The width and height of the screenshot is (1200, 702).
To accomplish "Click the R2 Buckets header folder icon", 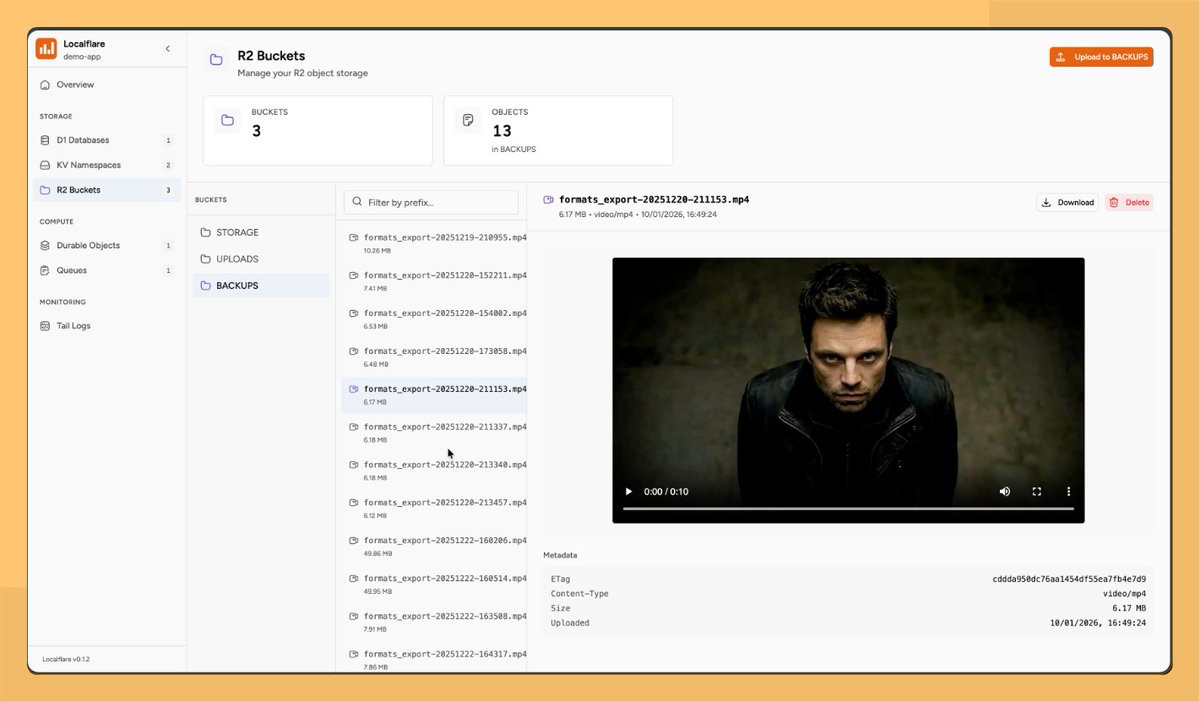I will click(216, 60).
